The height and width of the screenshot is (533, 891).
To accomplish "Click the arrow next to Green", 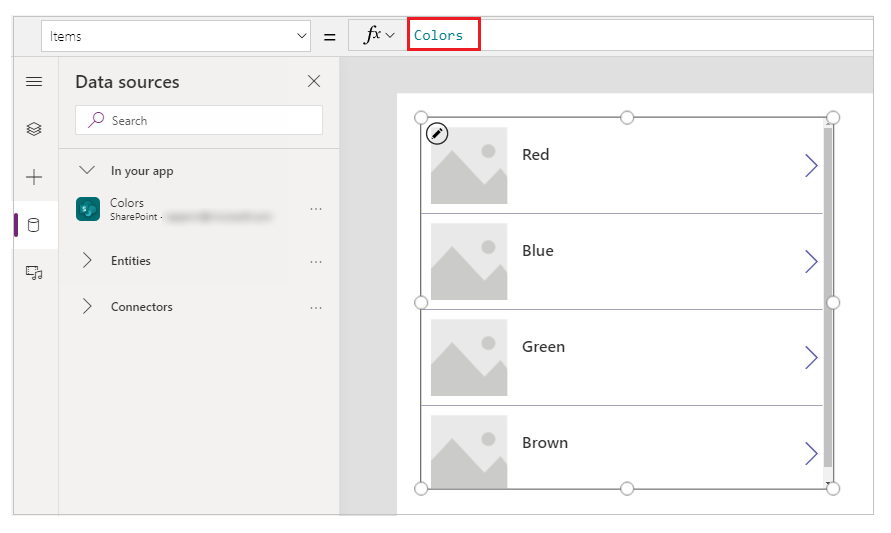I will [x=811, y=357].
